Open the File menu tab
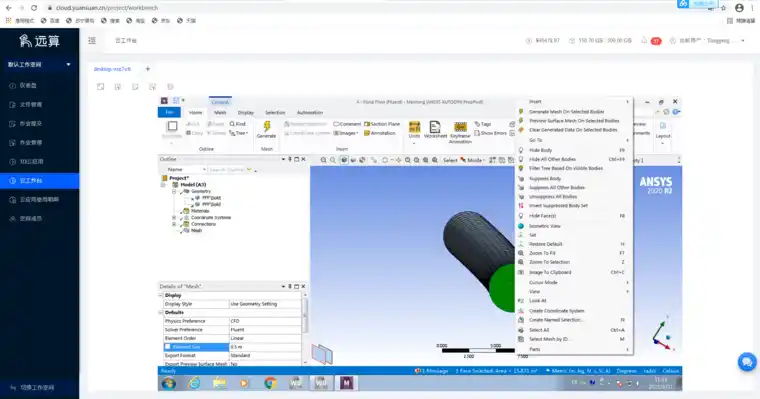The height and width of the screenshot is (399, 760). (169, 112)
